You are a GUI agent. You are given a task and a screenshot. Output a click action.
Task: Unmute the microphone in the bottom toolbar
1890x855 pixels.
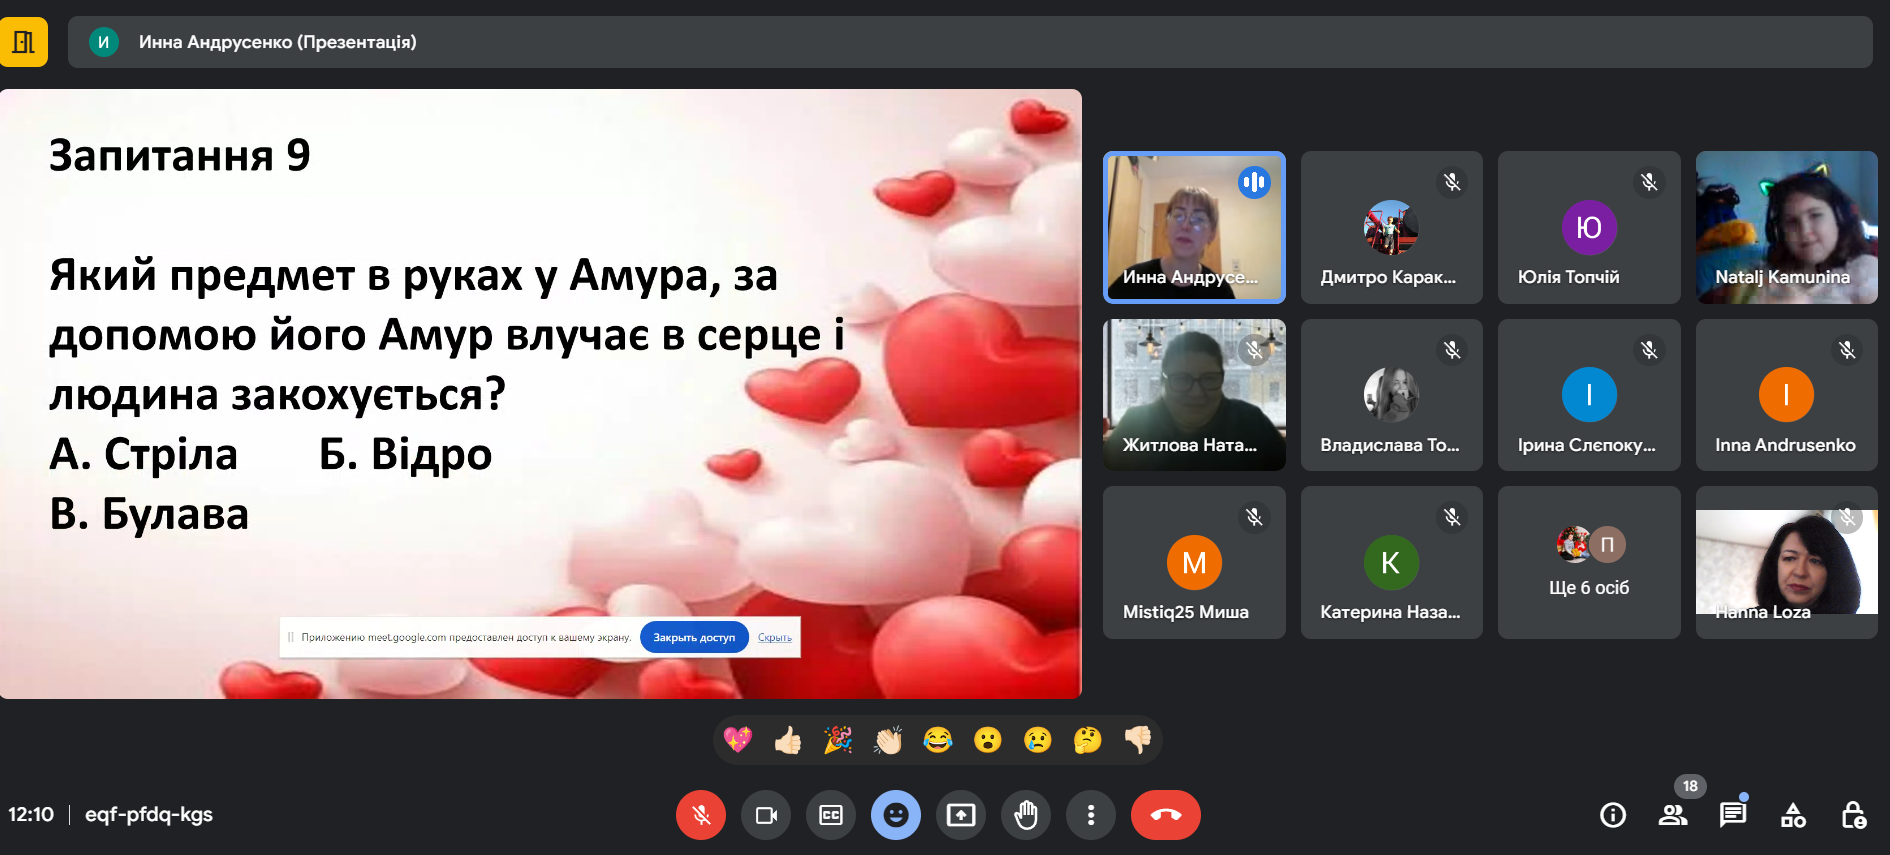pos(701,815)
